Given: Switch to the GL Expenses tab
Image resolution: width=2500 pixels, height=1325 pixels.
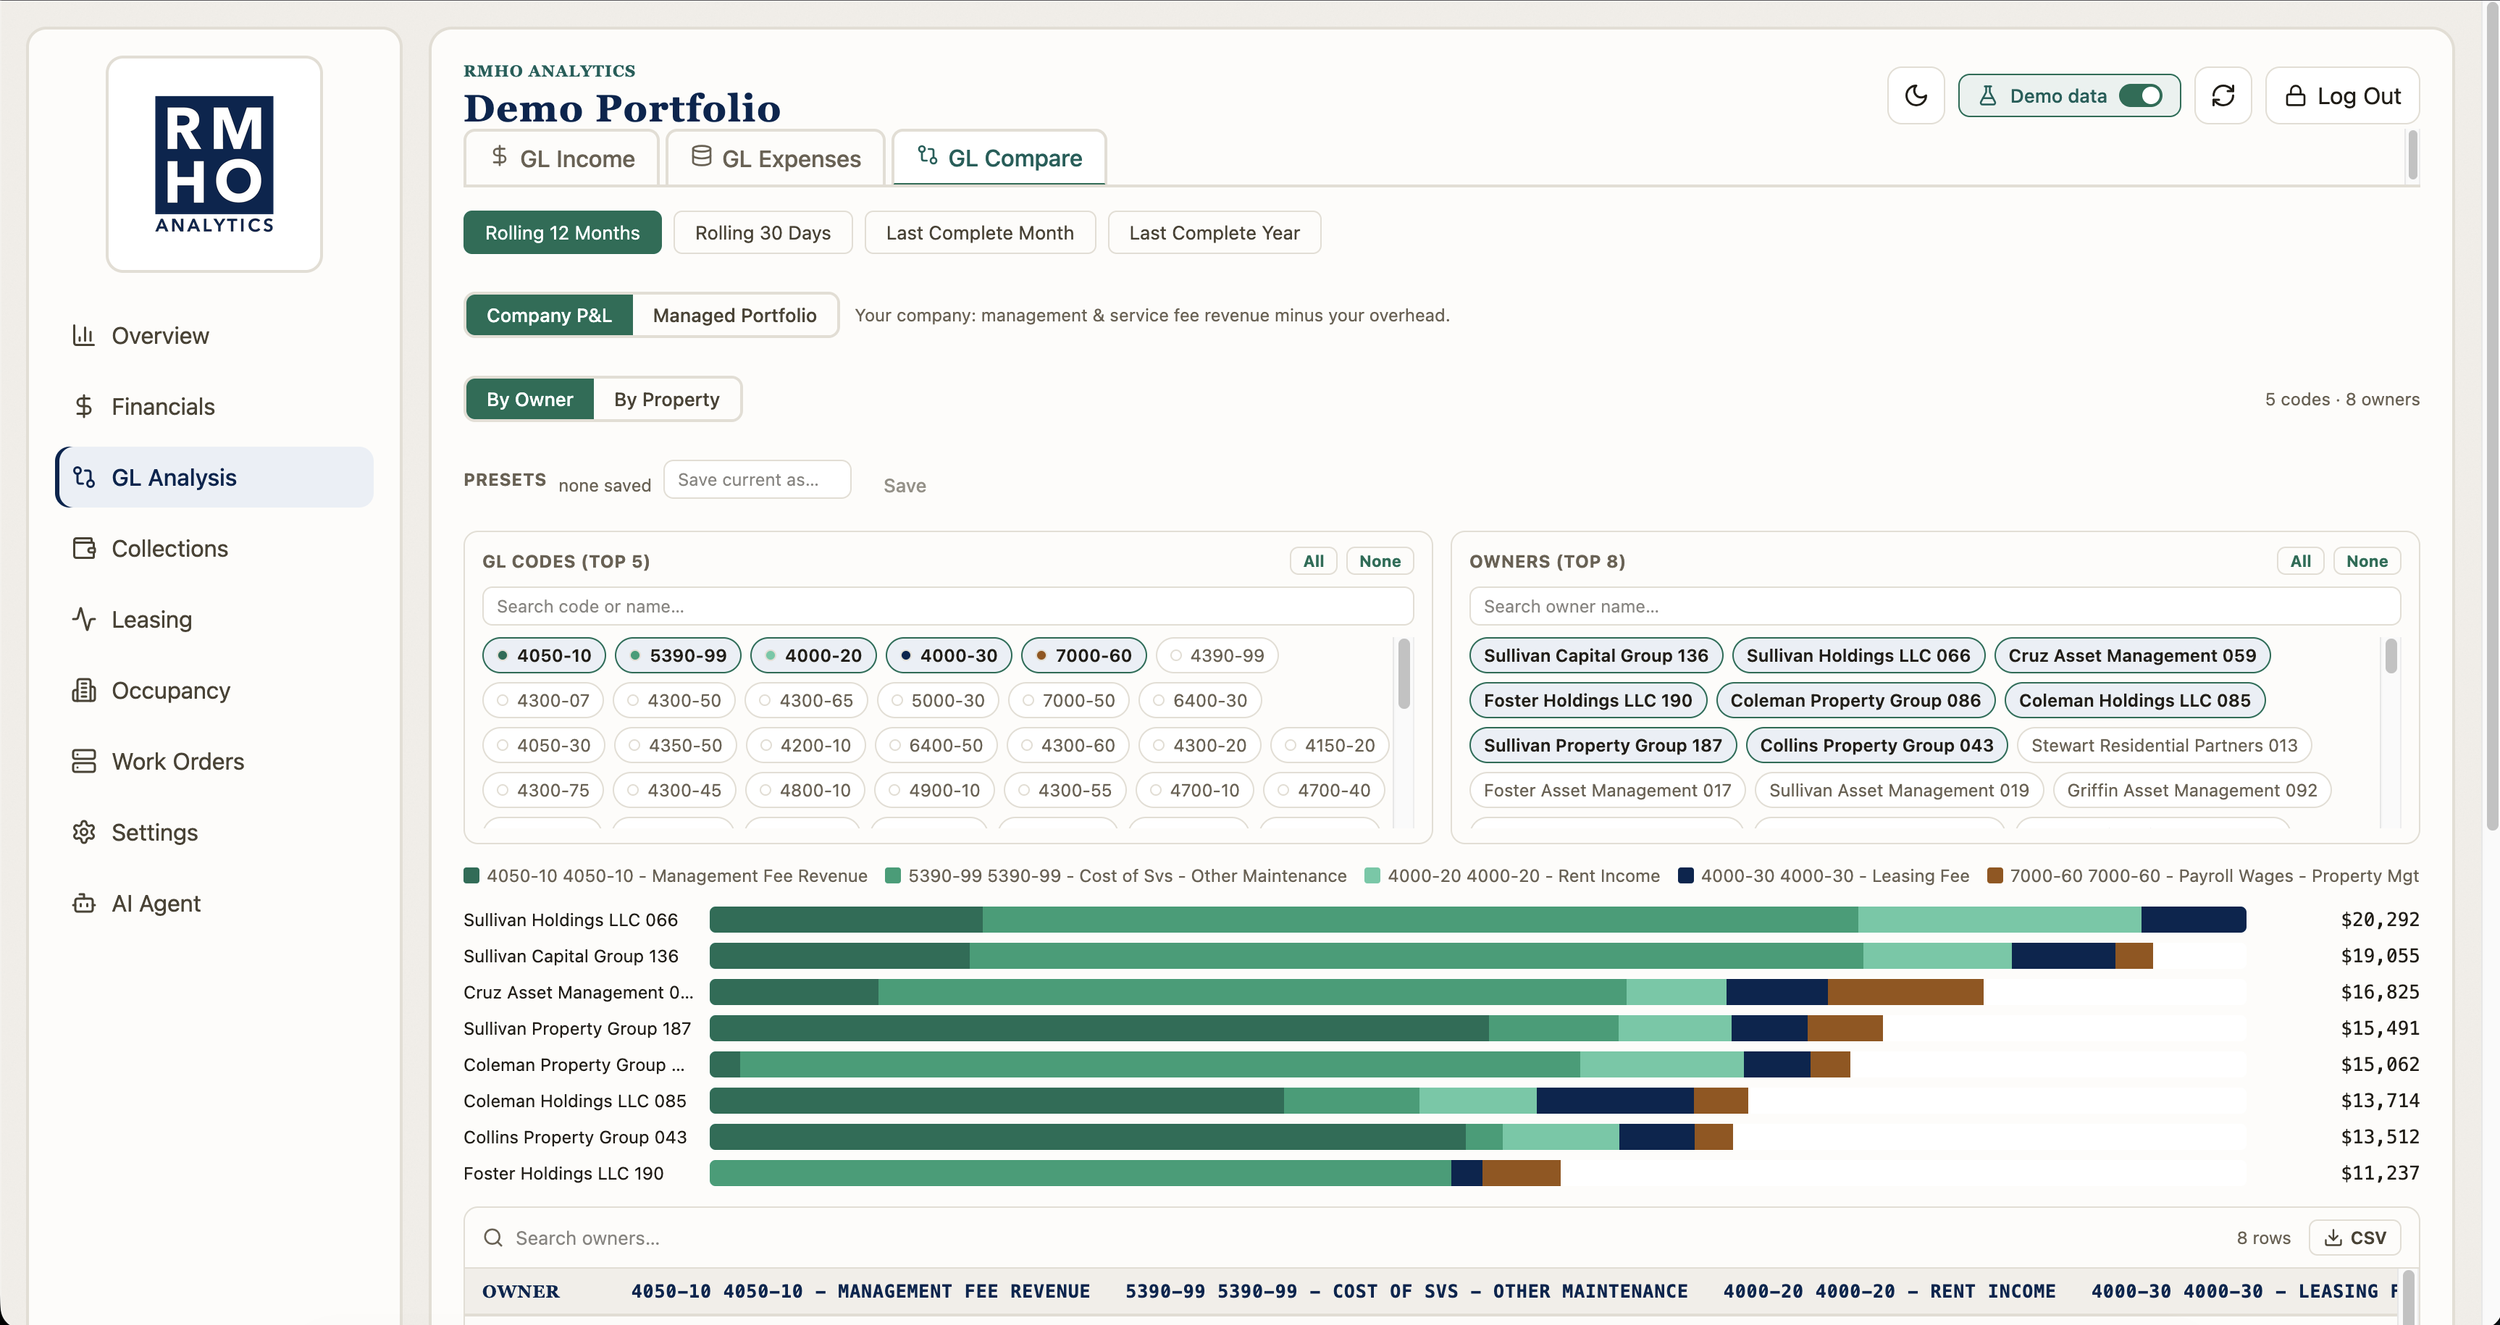Looking at the screenshot, I should 775,158.
